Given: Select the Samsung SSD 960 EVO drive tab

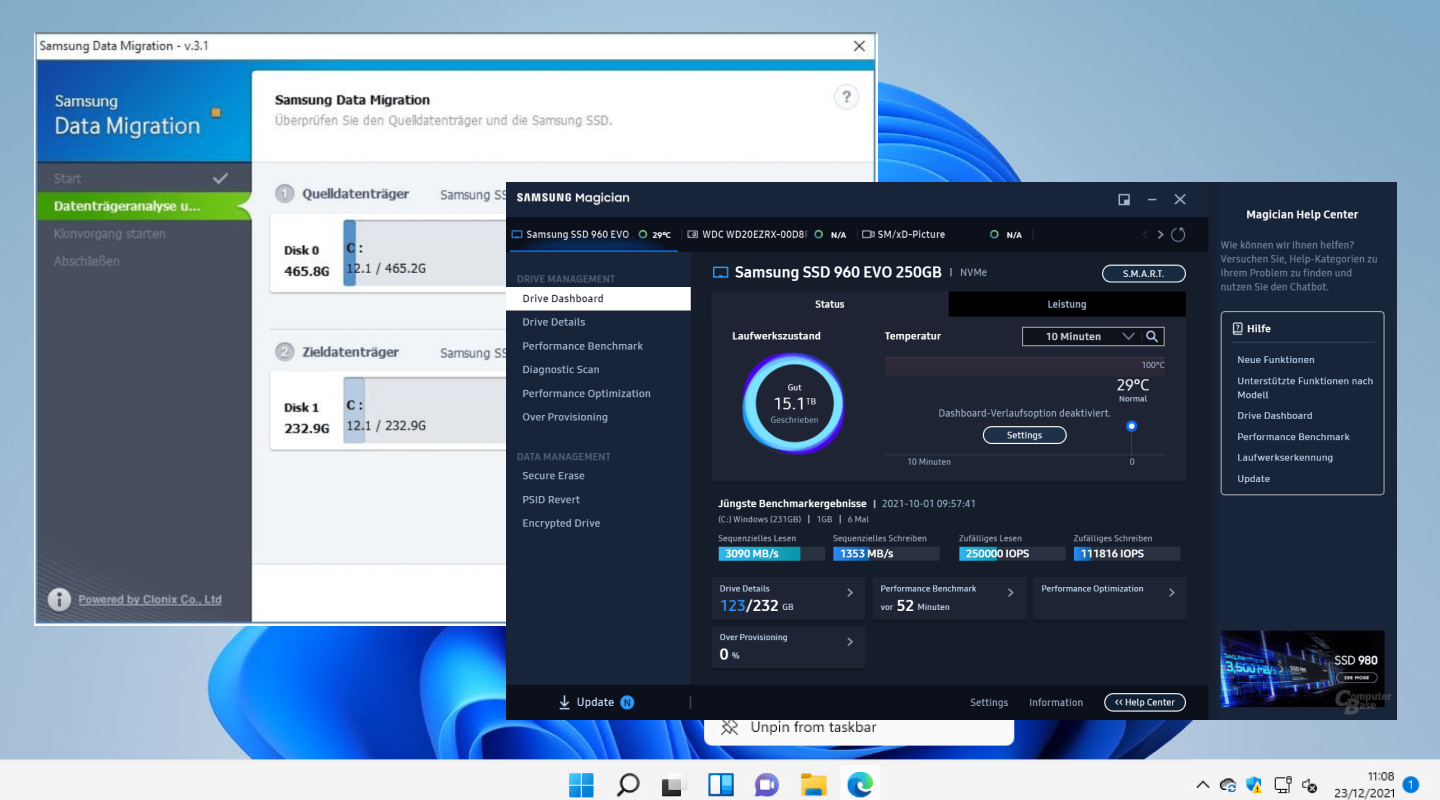Looking at the screenshot, I should click(x=593, y=235).
